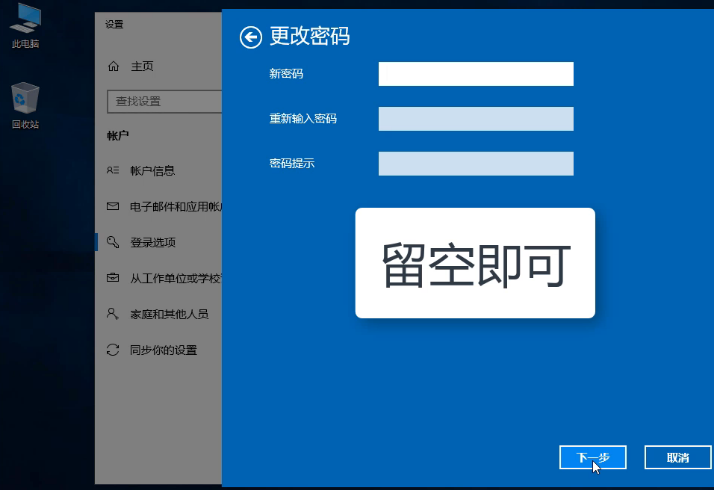This screenshot has width=714, height=490.
Task: Click the 更改密码 dialog heading
Action: [309, 37]
